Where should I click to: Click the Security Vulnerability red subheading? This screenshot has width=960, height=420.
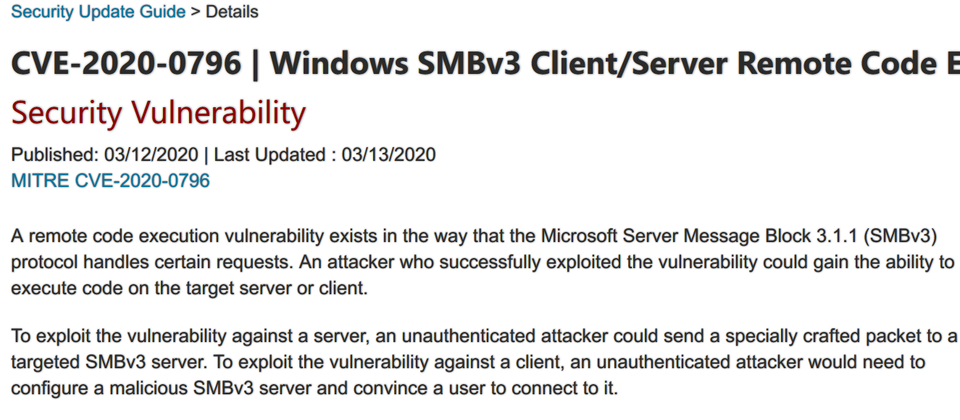click(158, 114)
